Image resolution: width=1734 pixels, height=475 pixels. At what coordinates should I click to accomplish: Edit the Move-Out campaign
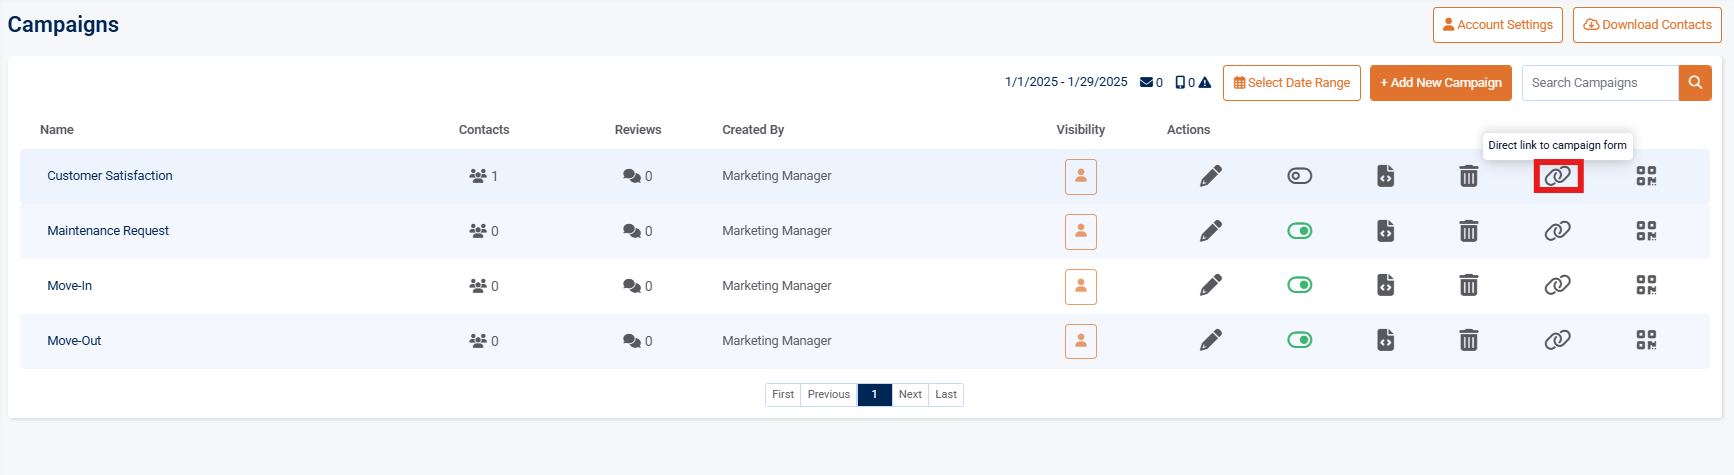pos(1210,341)
